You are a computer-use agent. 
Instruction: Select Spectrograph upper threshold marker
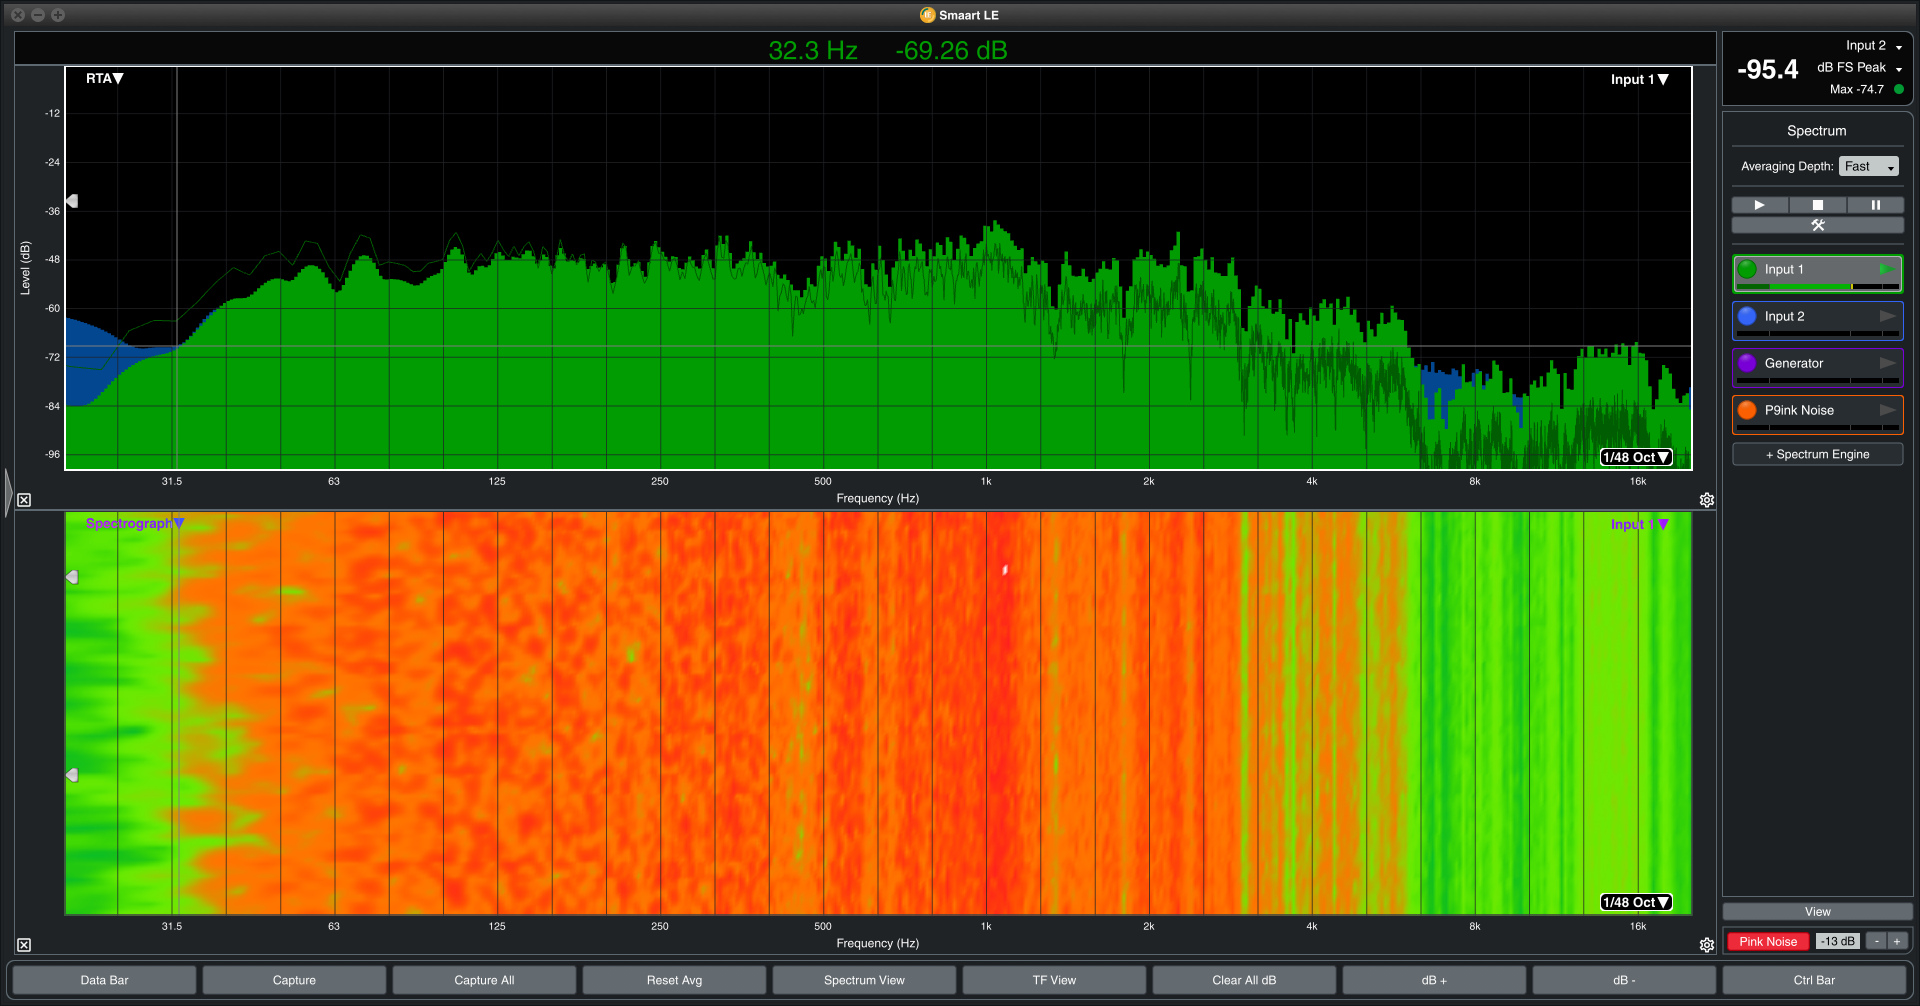(x=72, y=577)
